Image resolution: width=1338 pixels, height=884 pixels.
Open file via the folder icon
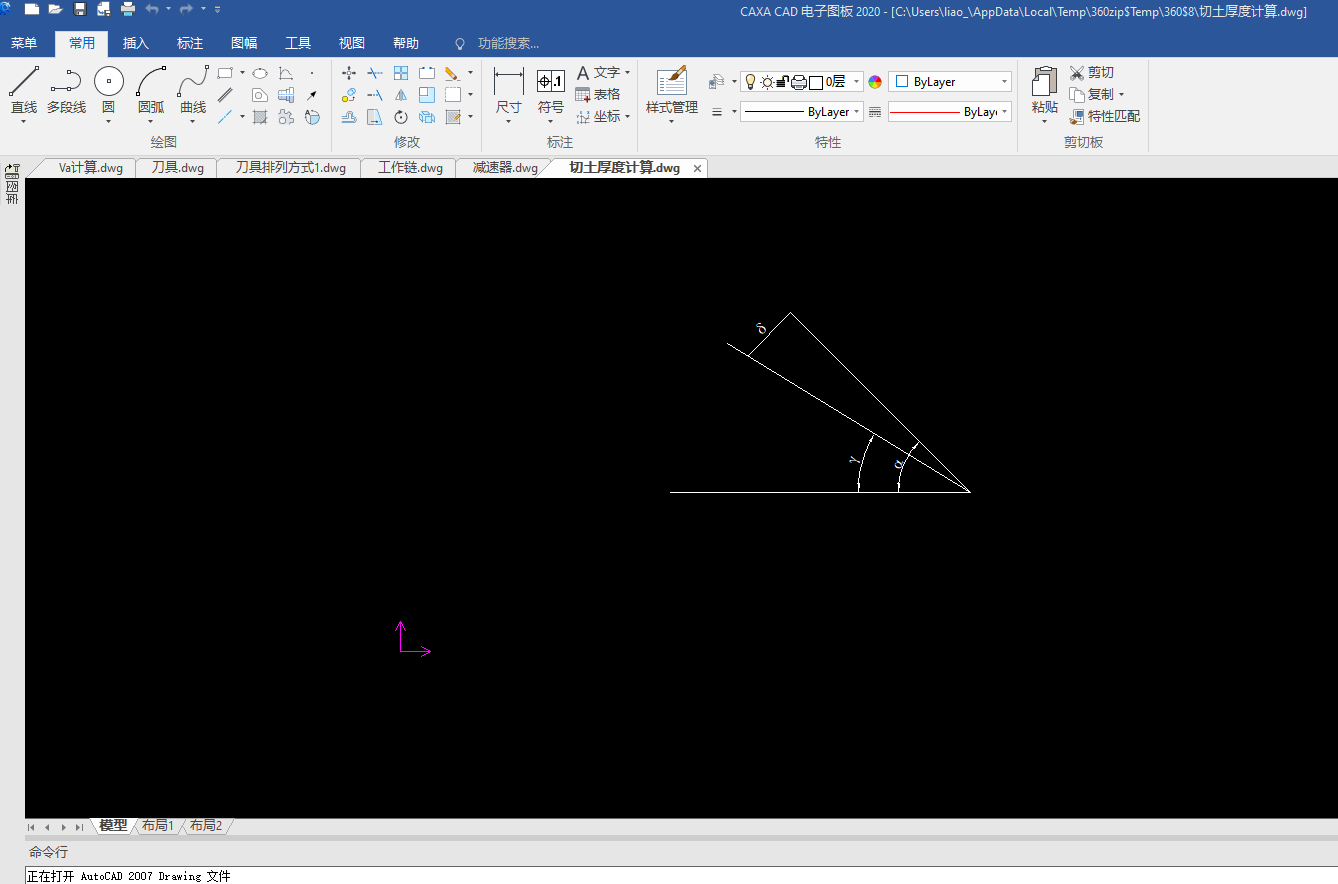click(x=55, y=9)
